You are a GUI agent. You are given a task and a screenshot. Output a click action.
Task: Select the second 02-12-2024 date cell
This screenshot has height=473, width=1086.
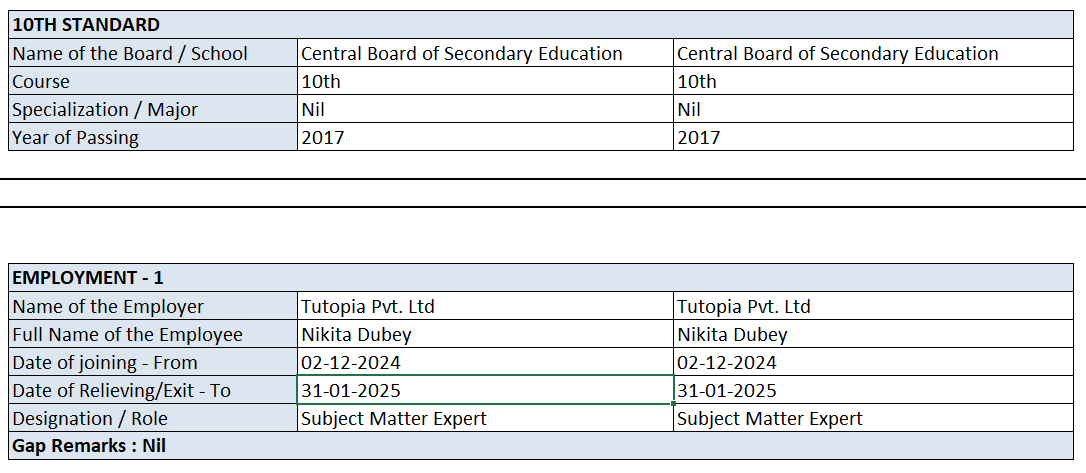pyautogui.click(x=727, y=363)
